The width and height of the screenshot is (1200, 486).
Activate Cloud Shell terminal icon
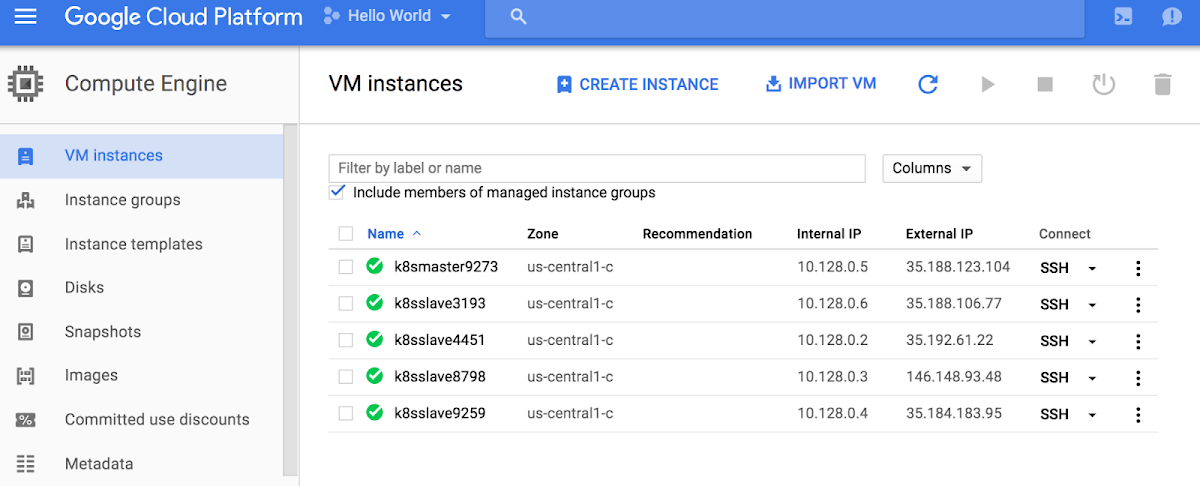click(x=1124, y=17)
